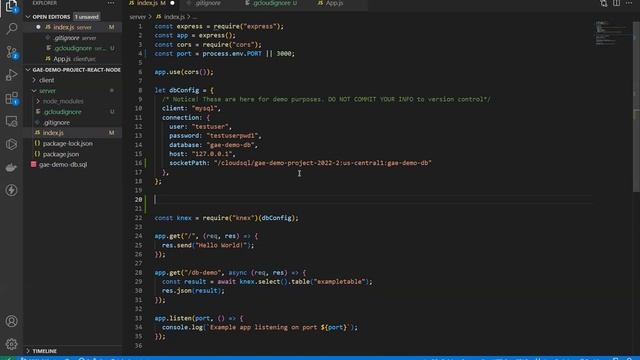Viewport: 640px width, 360px height.
Task: Switch to the .gitignore editor tab
Action: click(207, 3)
